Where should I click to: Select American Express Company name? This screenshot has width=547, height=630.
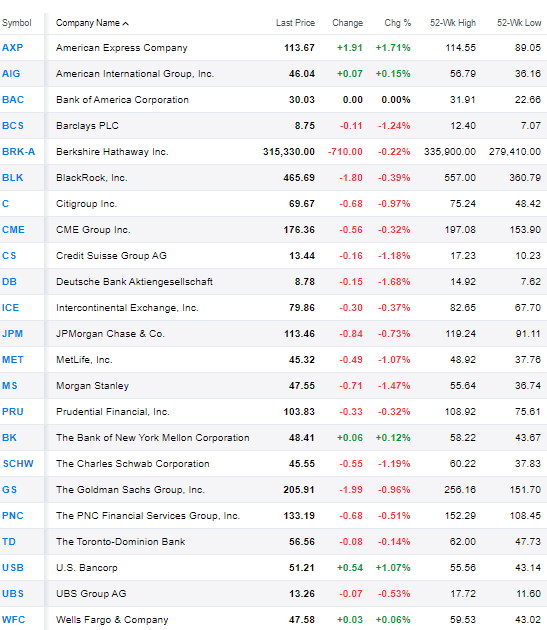(x=122, y=47)
